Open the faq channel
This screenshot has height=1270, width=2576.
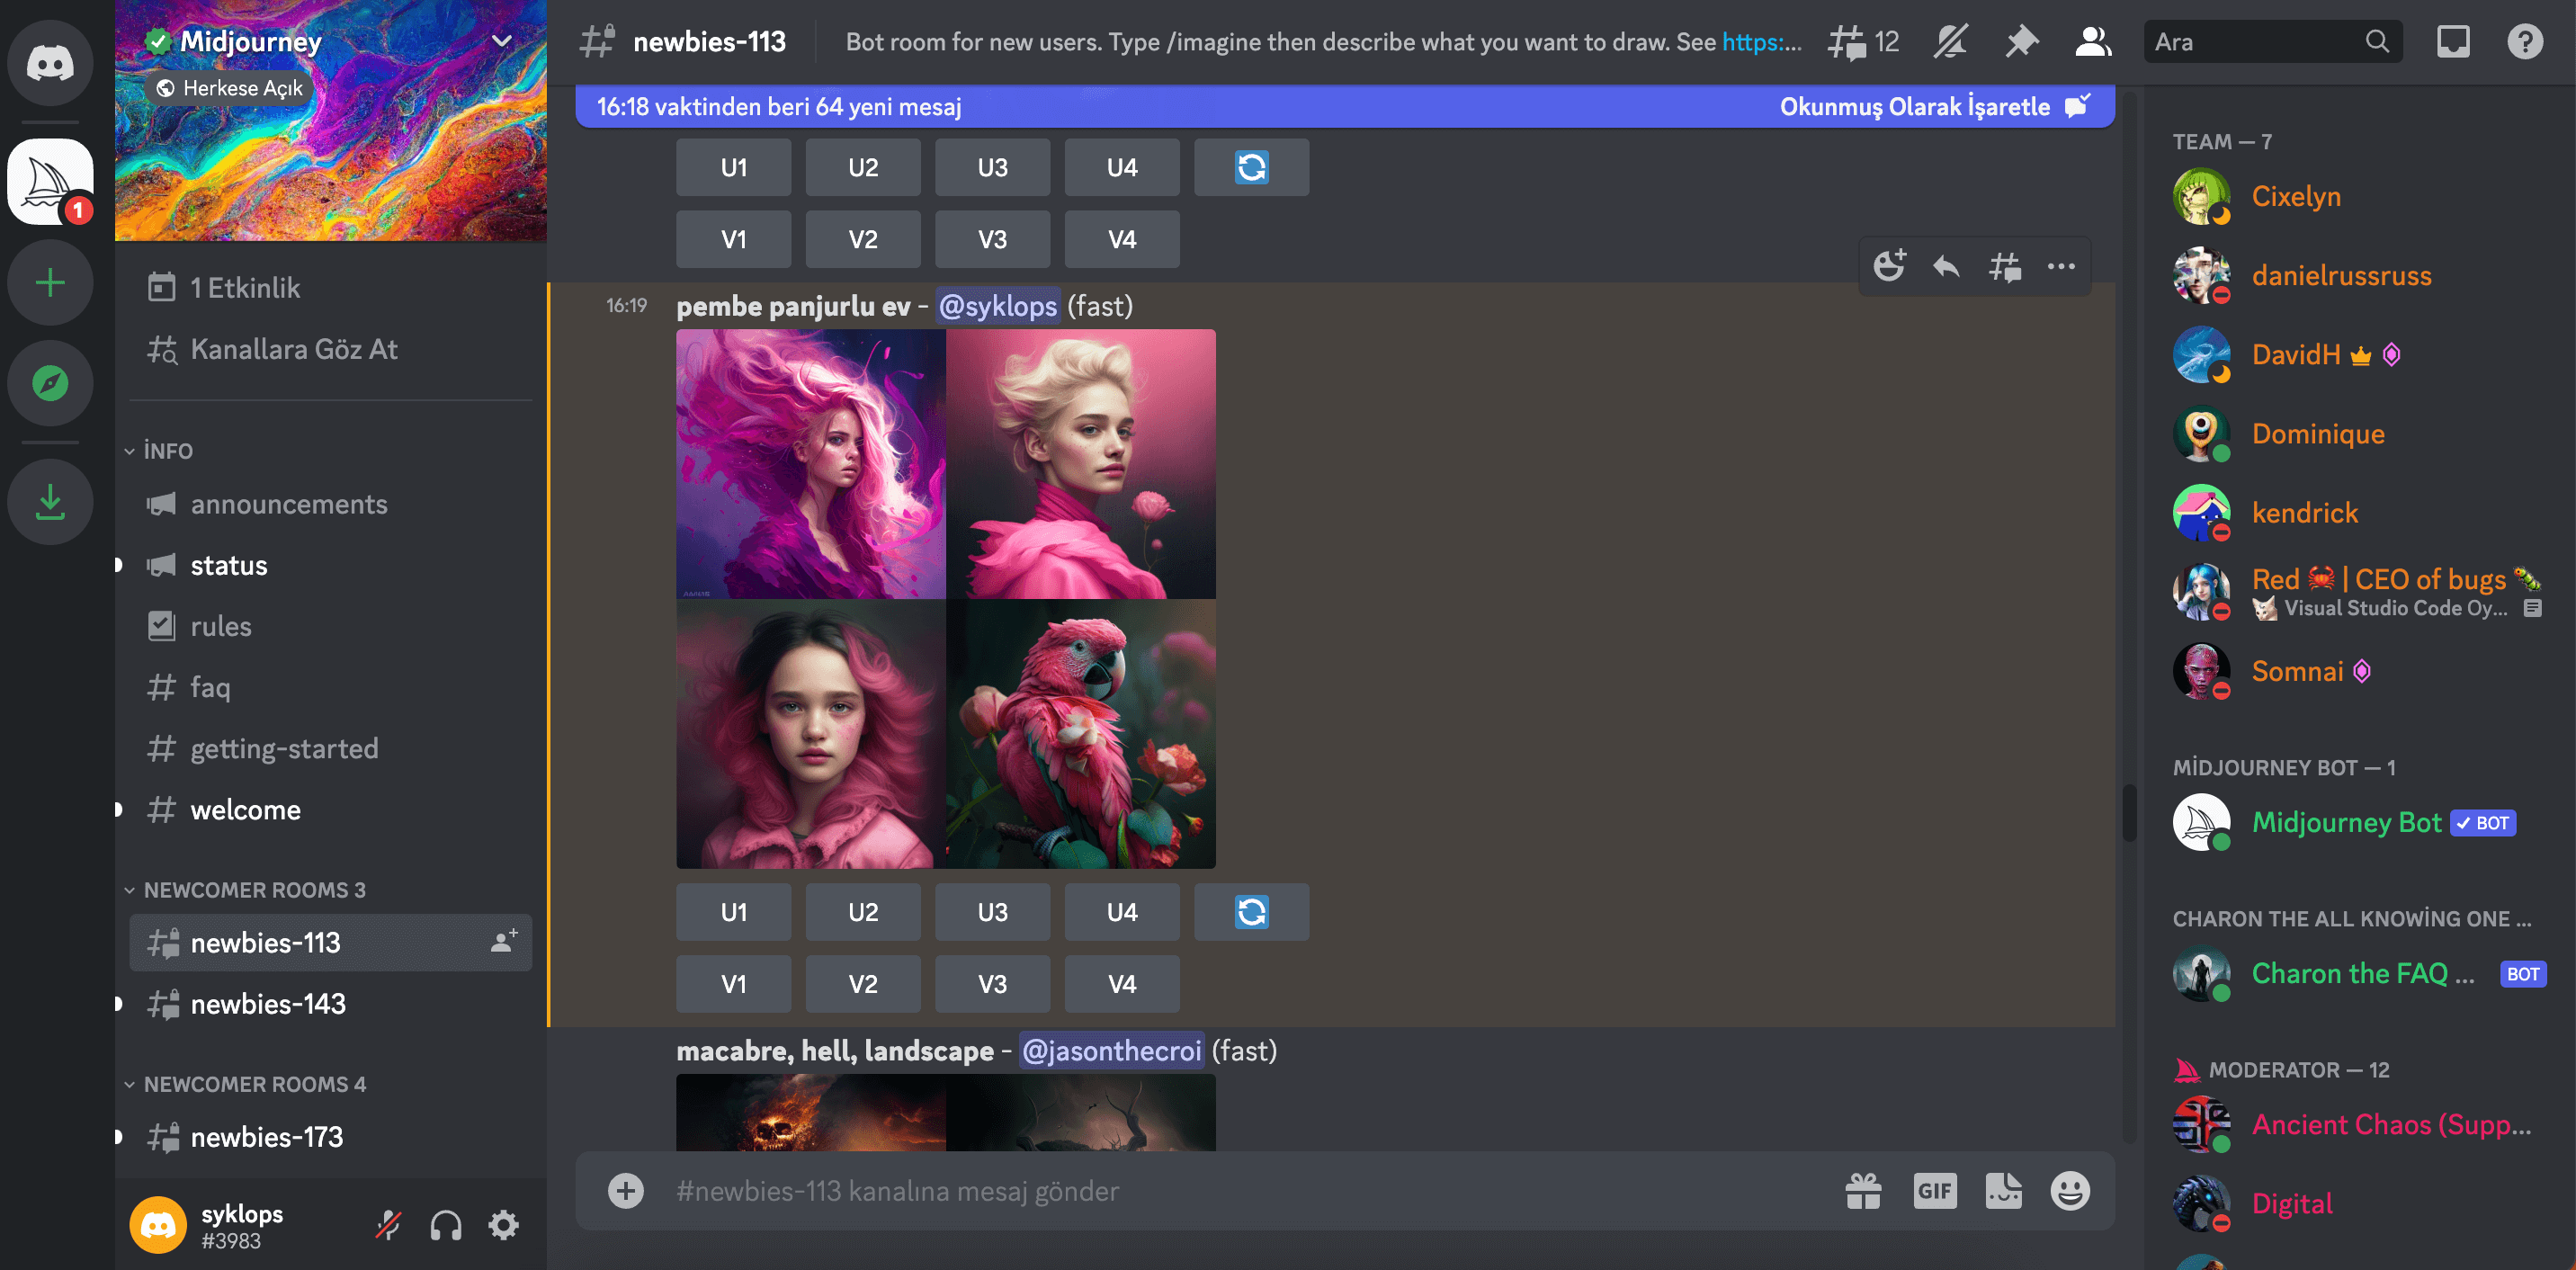[330, 687]
